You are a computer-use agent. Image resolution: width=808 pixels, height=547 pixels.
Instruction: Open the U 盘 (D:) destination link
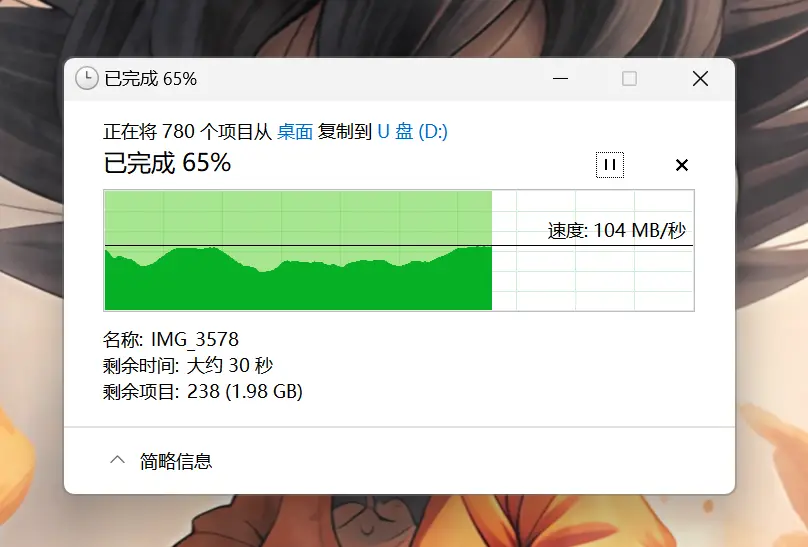[x=412, y=132]
